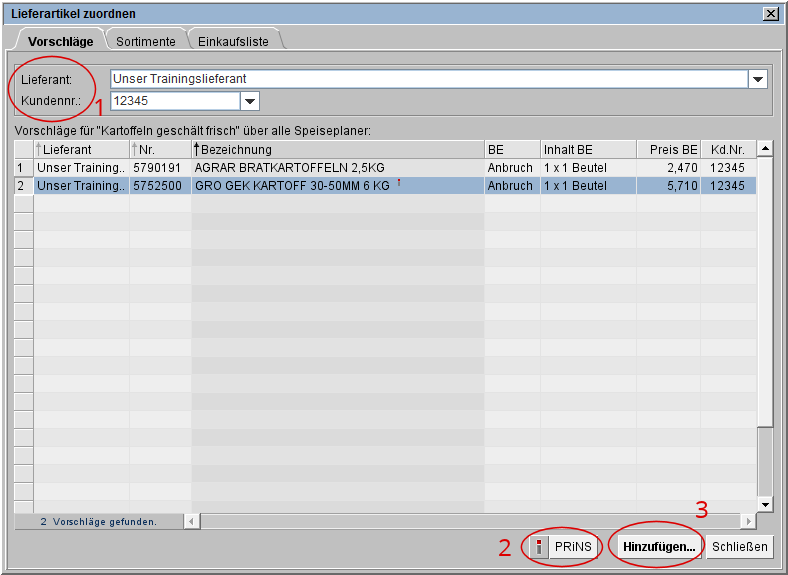
Task: Click the Kd.Nr. column header
Action: click(729, 150)
